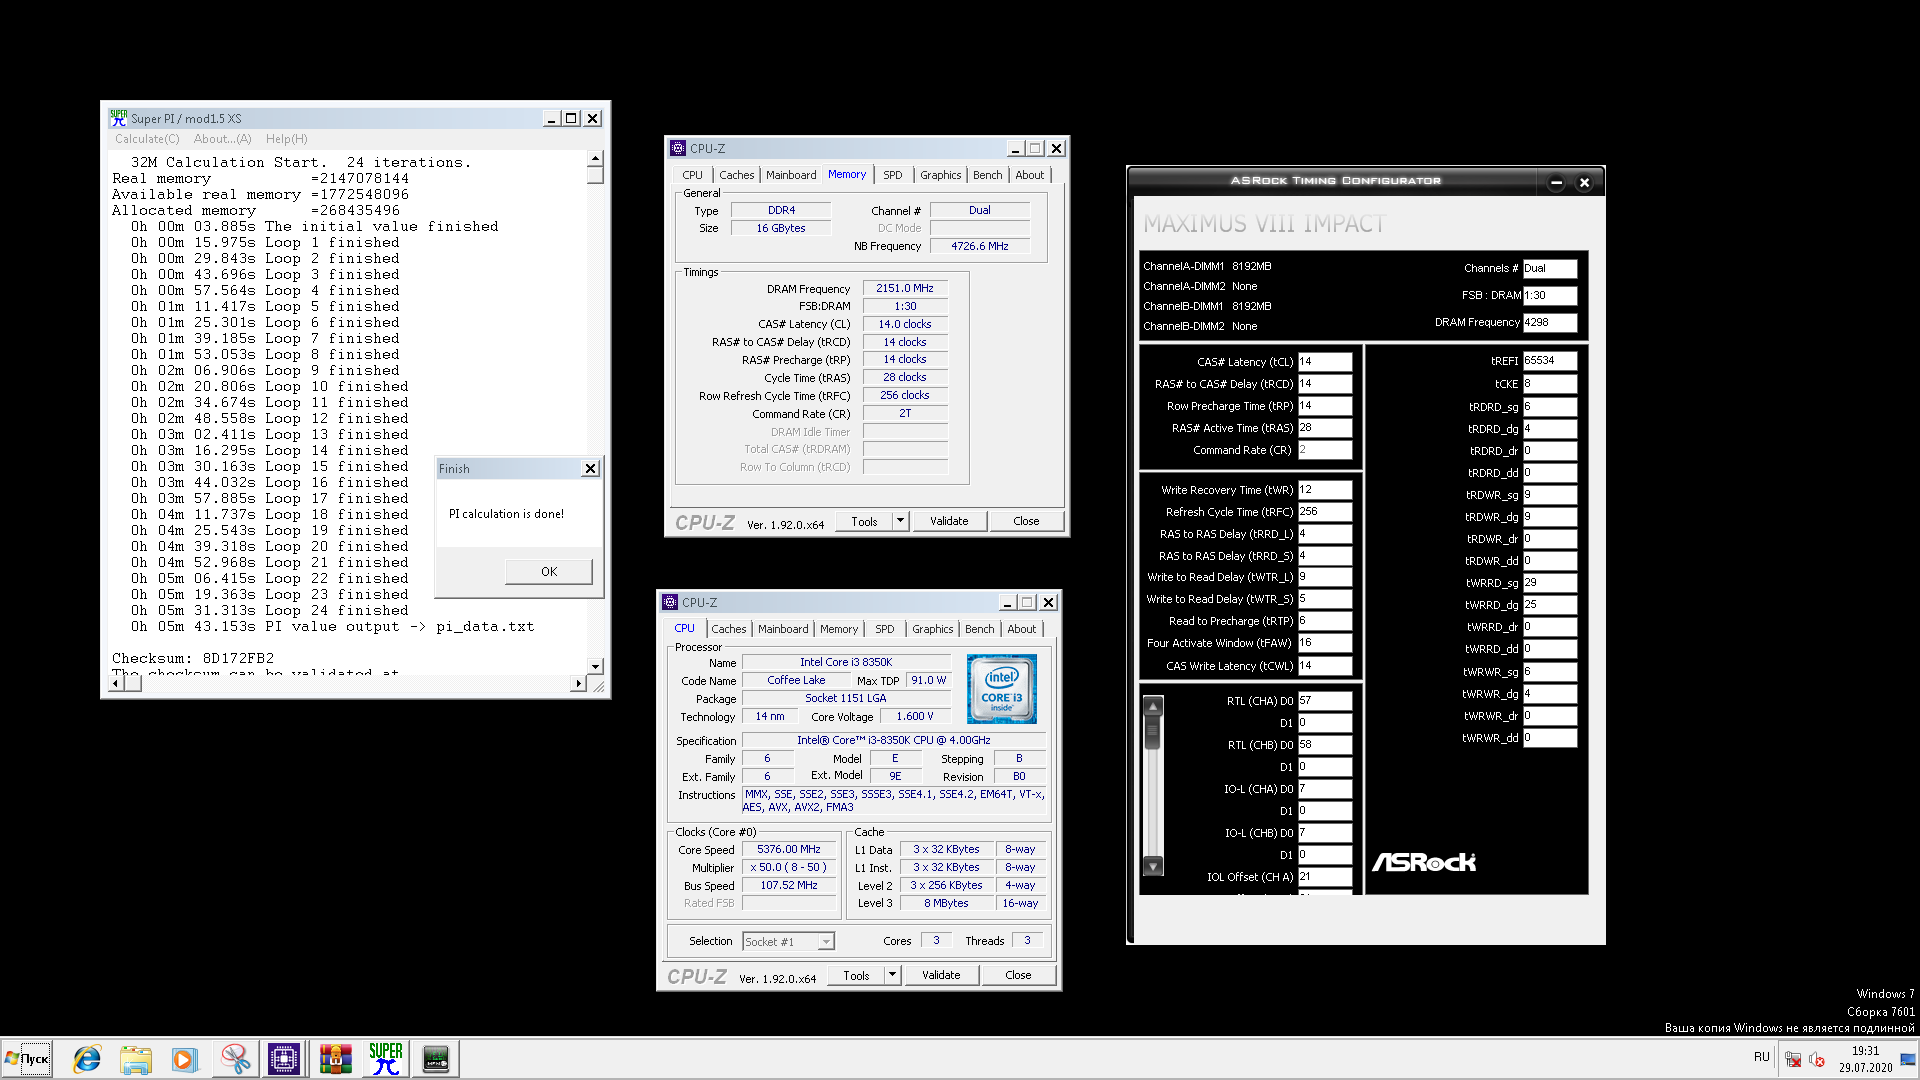The width and height of the screenshot is (1920, 1080).
Task: Click the RU language indicator in tray
Action: (x=1761, y=1057)
